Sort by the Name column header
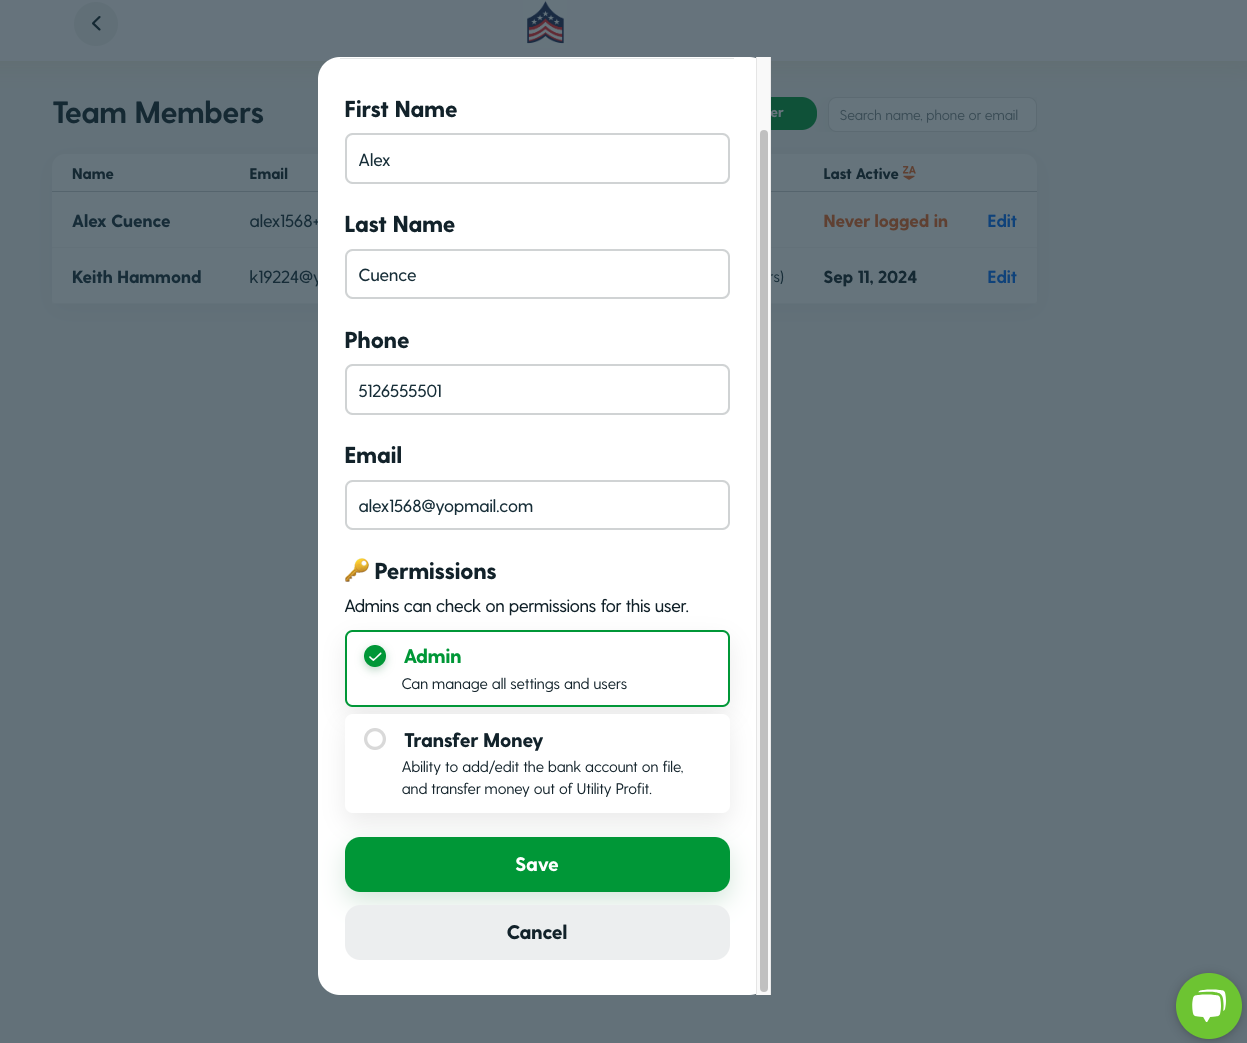 pos(93,174)
